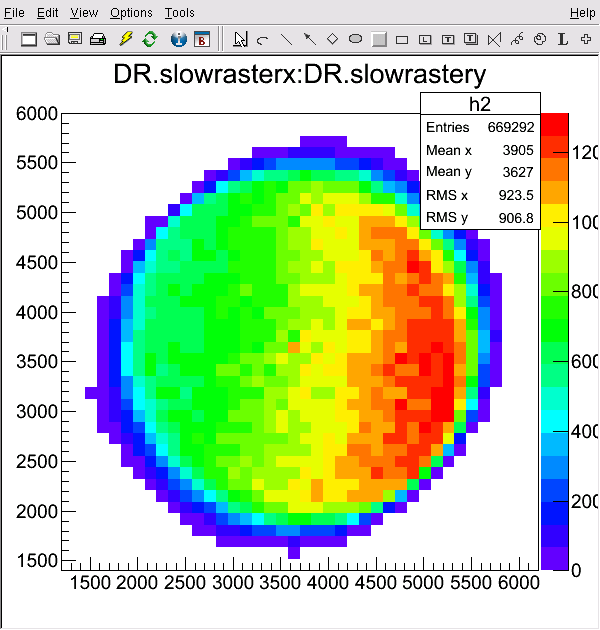Select the DR.slowrasterx:DR.slowrastery histogram title
Screen dimensions: 600x630
[x=300, y=74]
